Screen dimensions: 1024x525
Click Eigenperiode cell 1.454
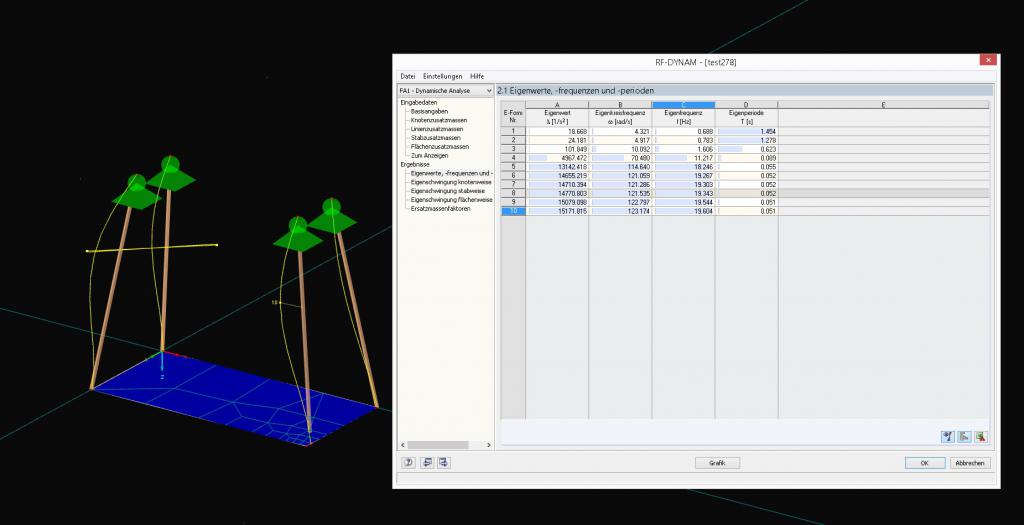coord(746,131)
